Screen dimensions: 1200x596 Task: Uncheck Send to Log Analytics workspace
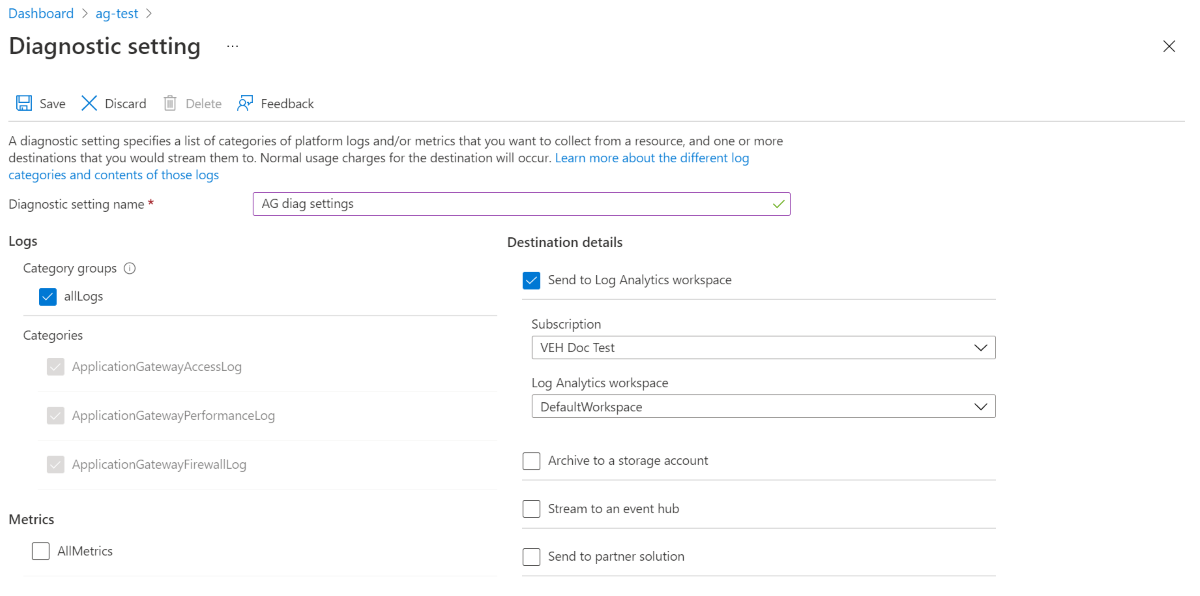pyautogui.click(x=531, y=280)
